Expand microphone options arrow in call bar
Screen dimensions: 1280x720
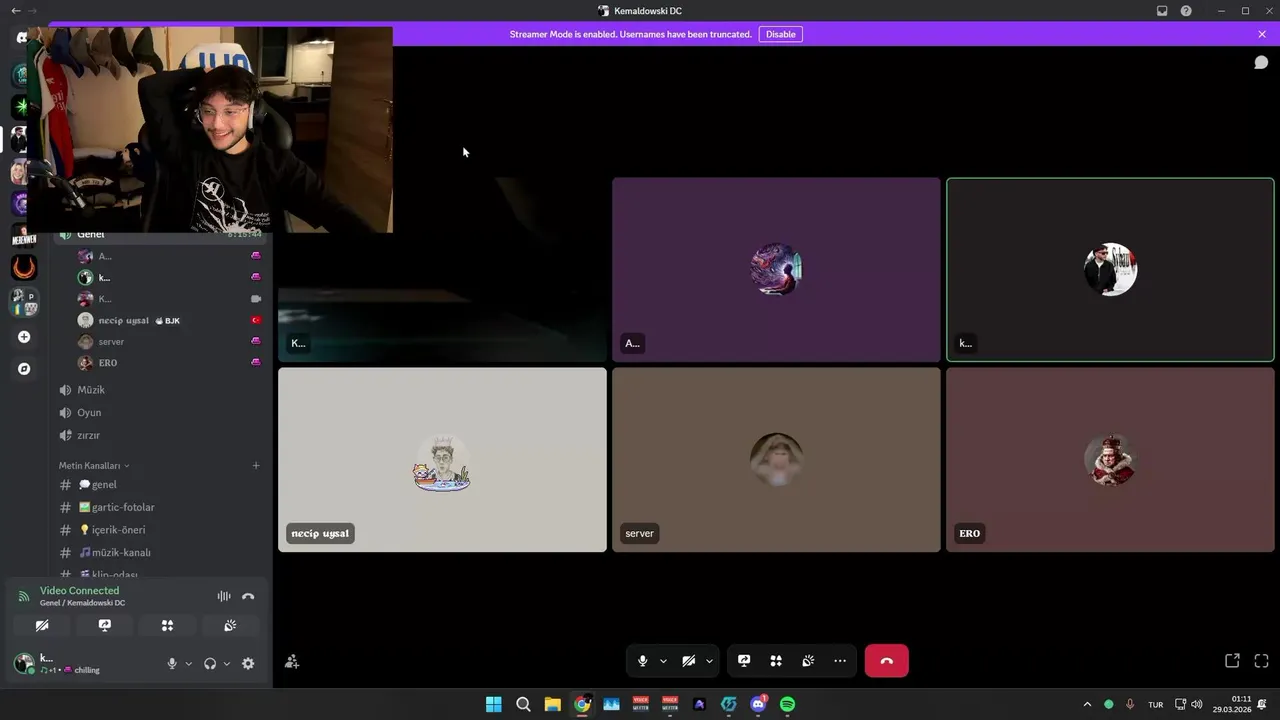(x=662, y=661)
